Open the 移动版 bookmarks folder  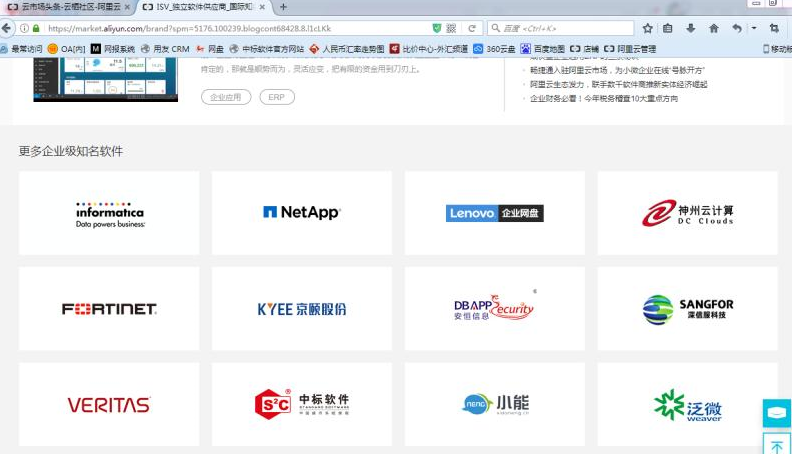(777, 49)
